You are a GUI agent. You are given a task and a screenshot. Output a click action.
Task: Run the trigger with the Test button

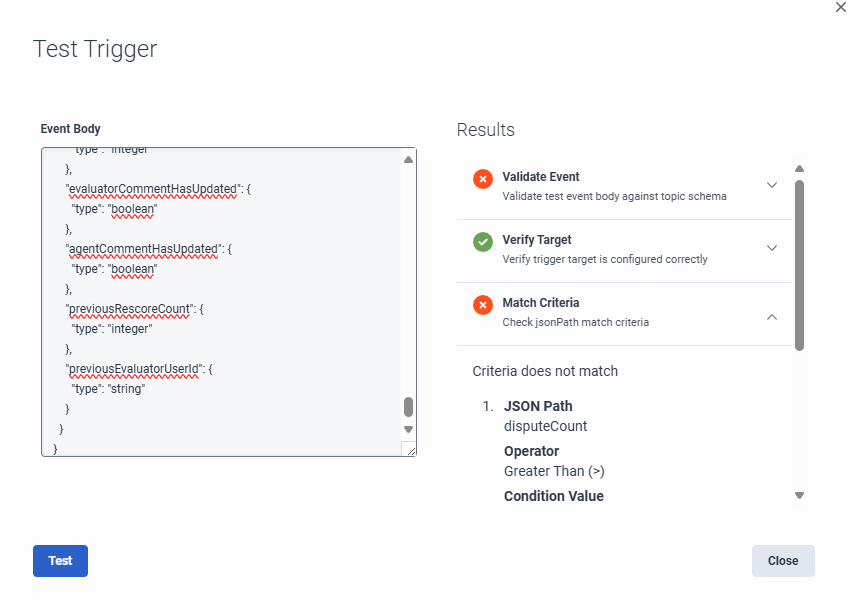coord(60,561)
